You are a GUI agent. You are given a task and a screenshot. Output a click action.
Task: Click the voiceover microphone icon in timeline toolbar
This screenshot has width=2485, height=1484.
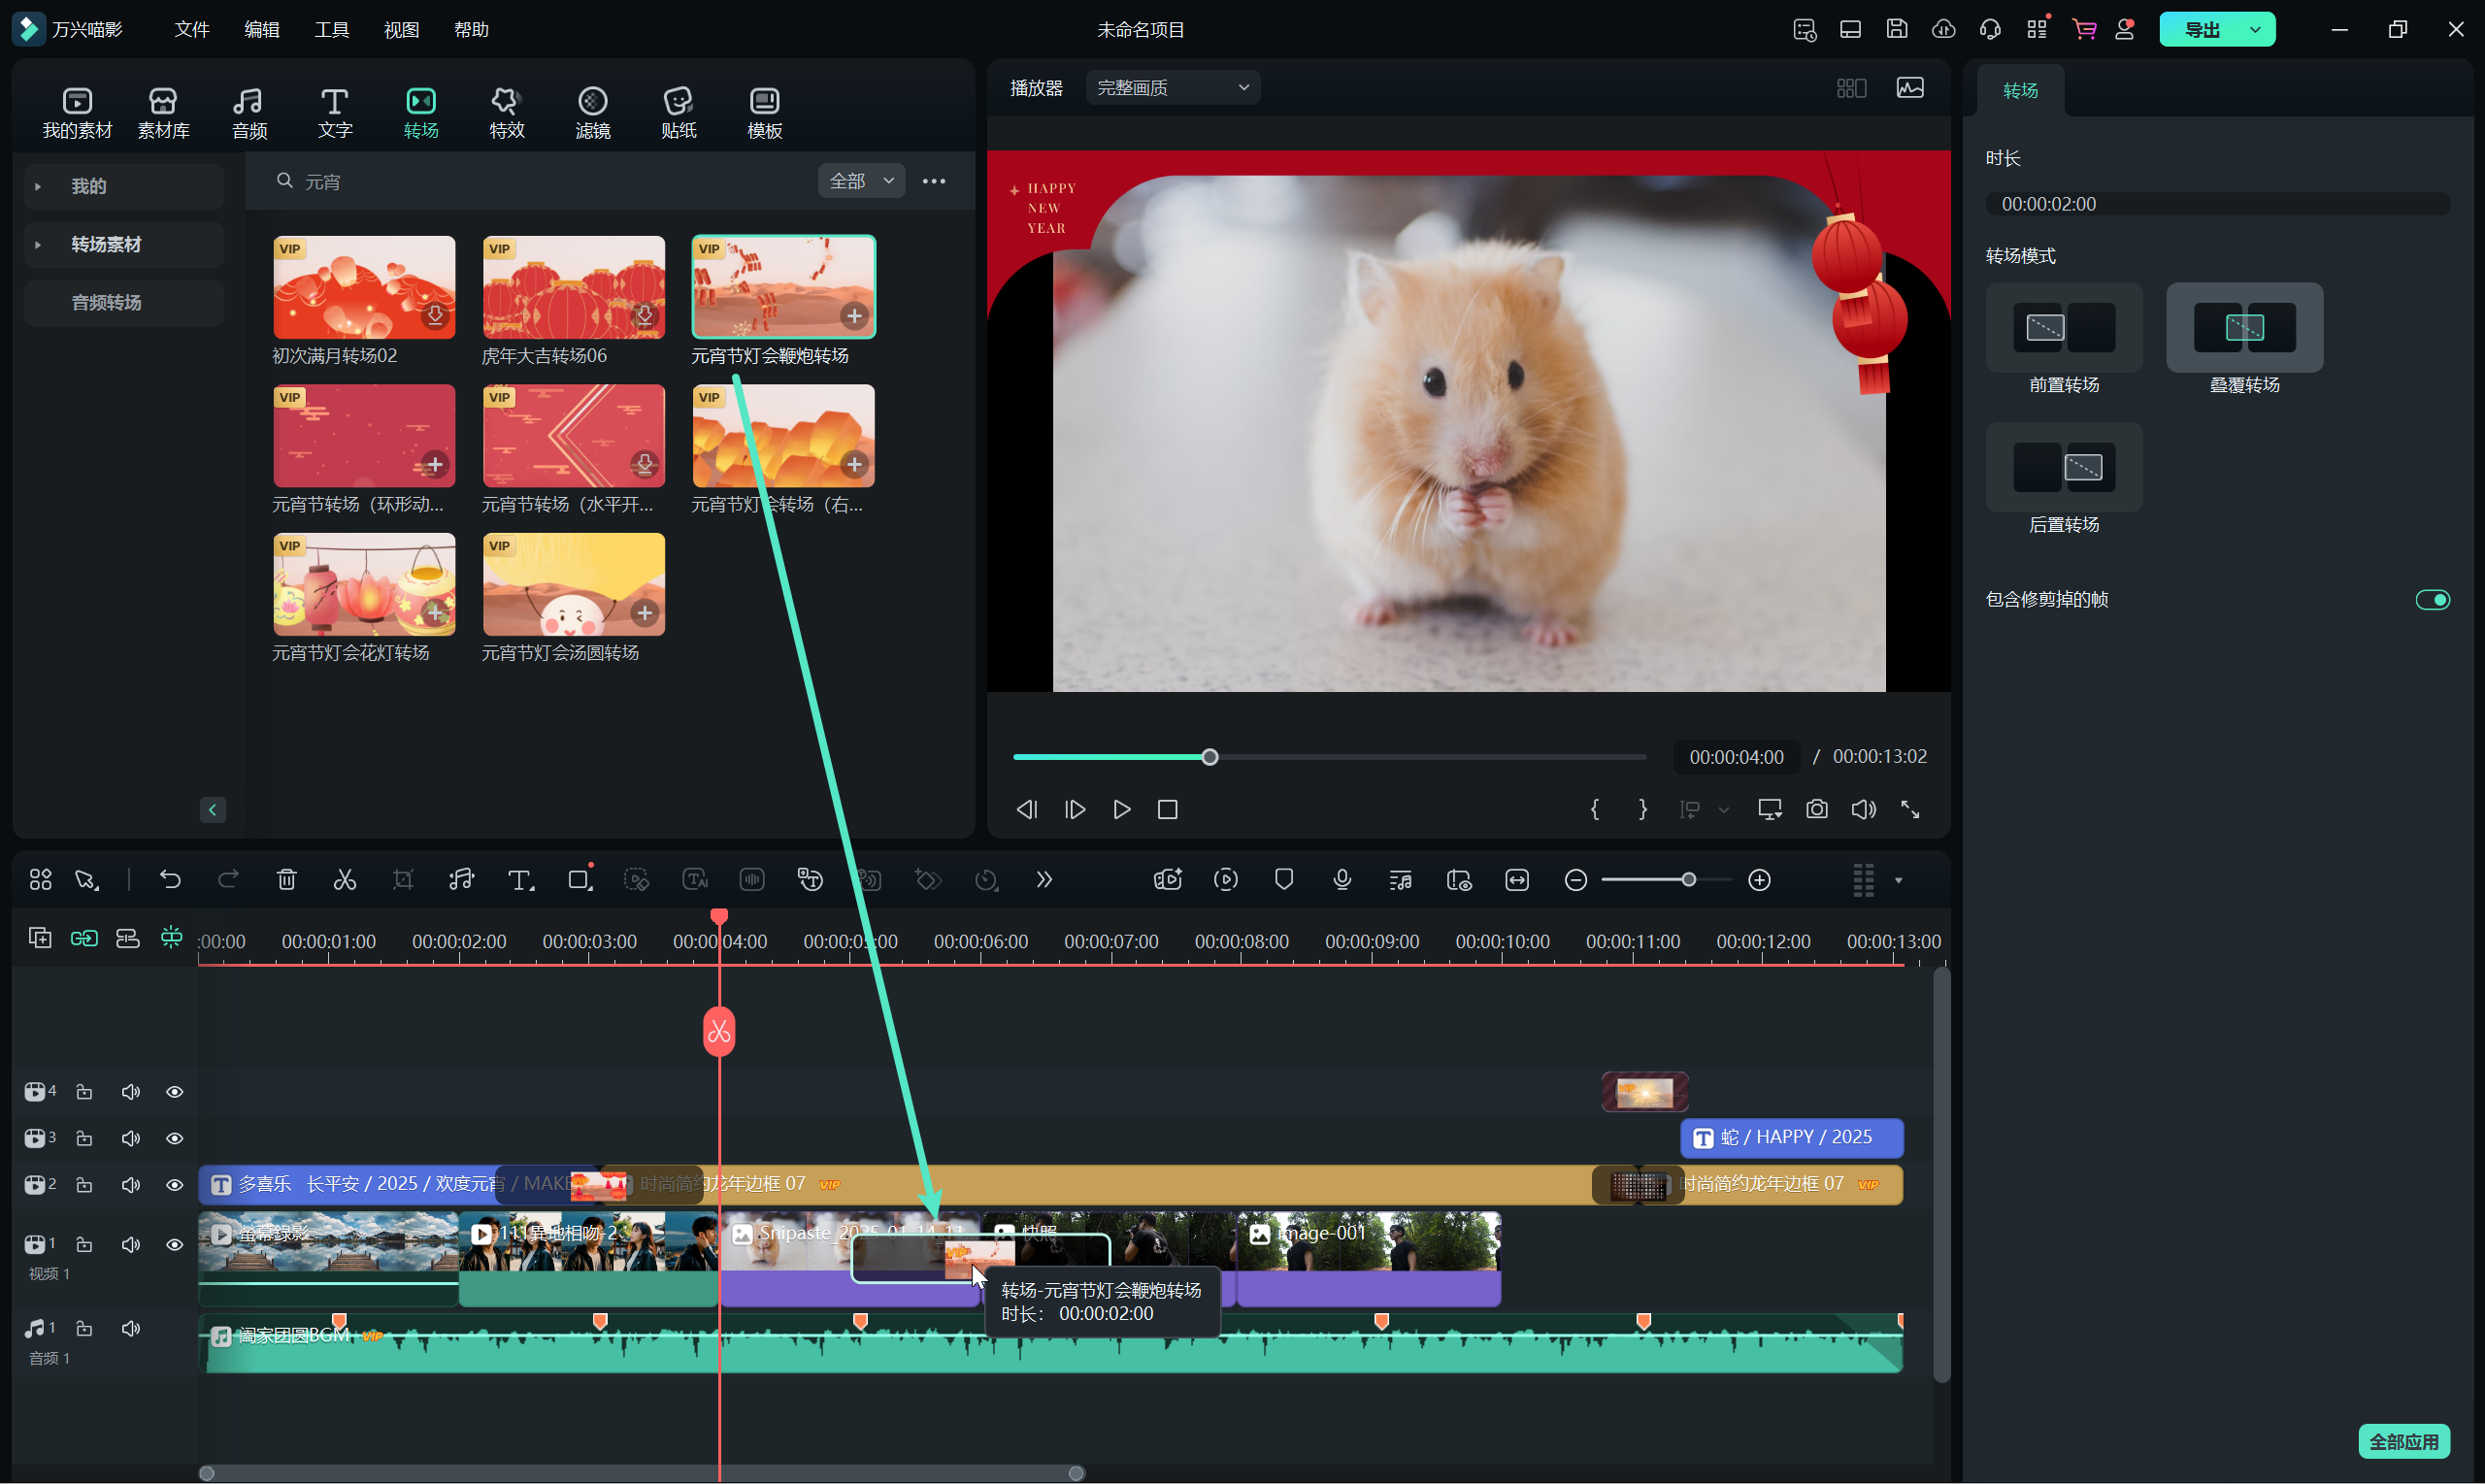coord(1342,880)
